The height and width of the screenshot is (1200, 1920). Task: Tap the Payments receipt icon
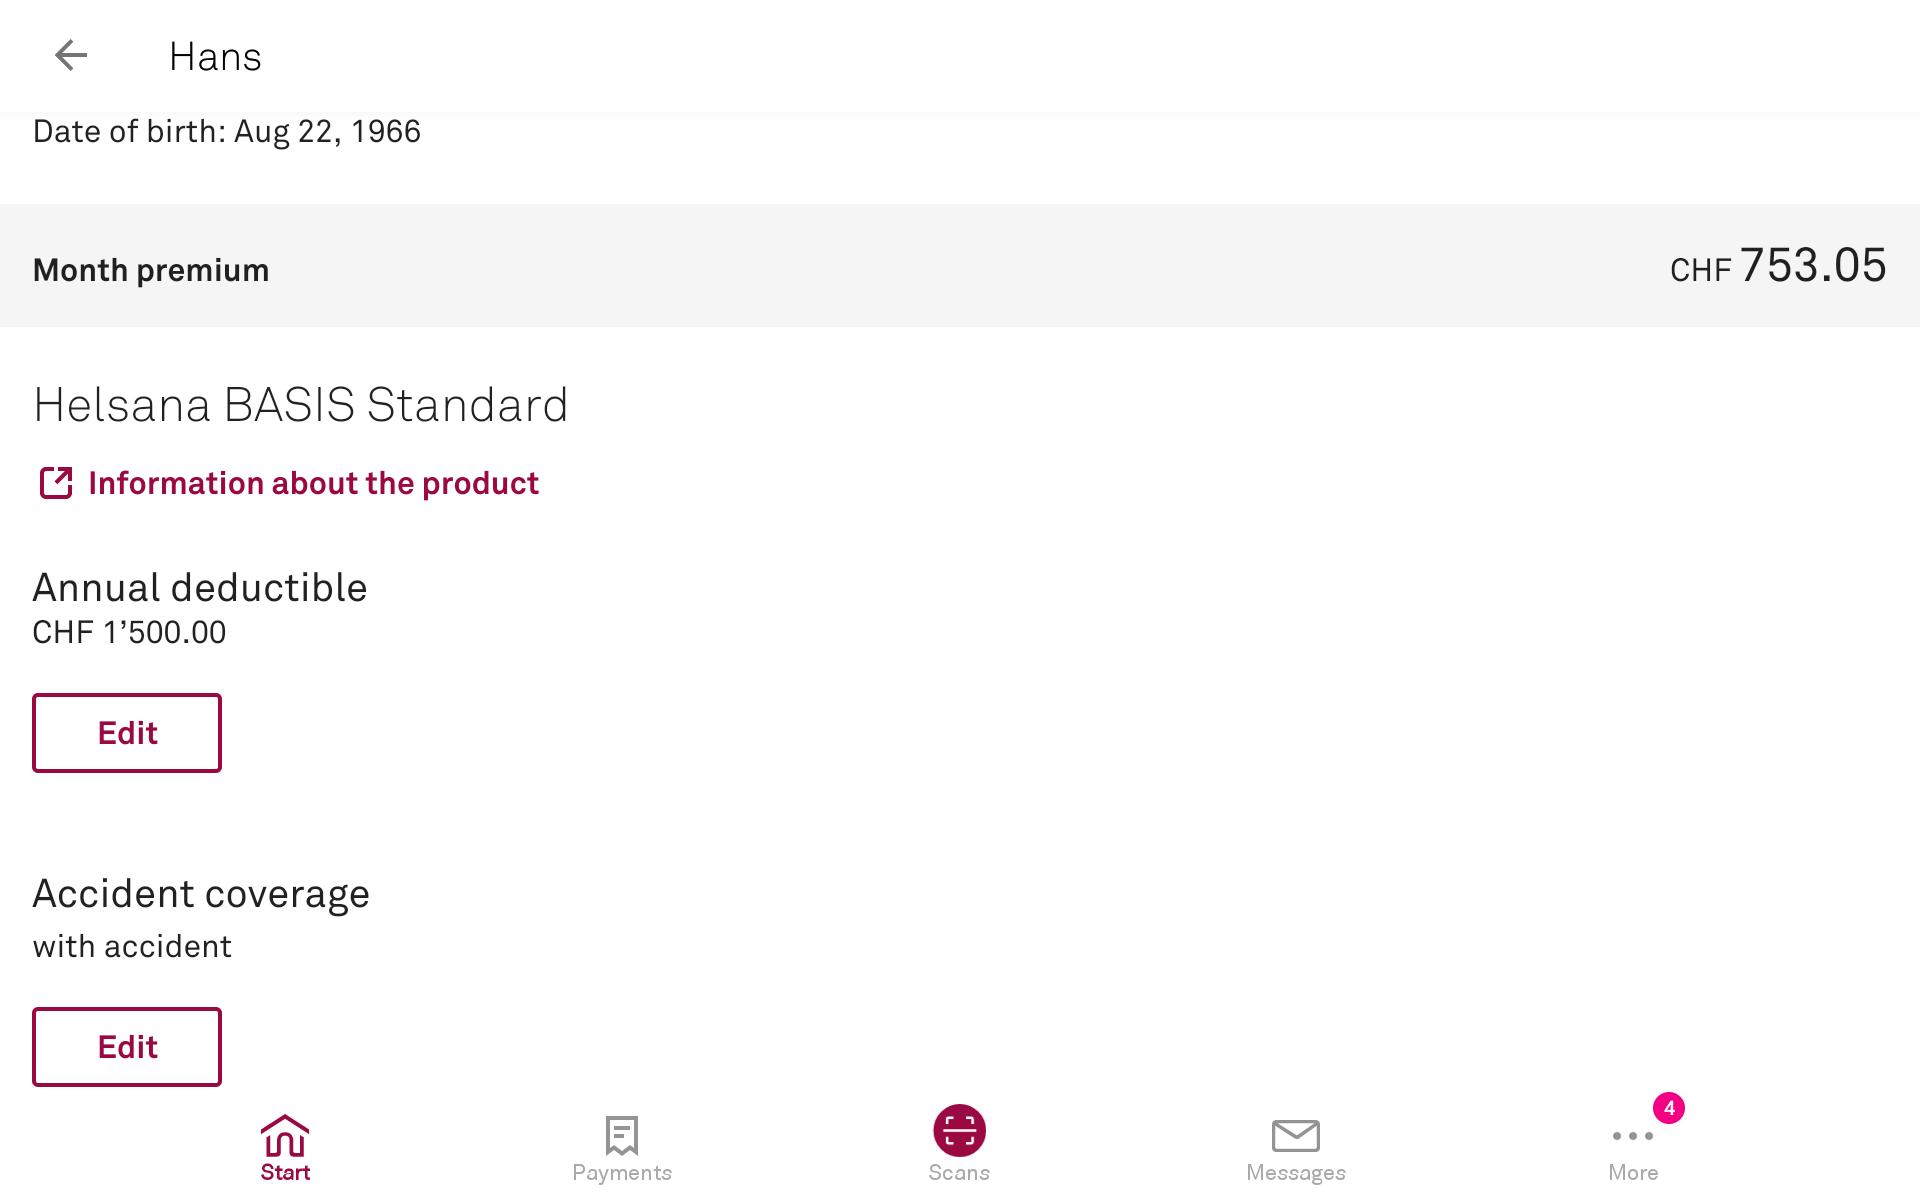621,1136
